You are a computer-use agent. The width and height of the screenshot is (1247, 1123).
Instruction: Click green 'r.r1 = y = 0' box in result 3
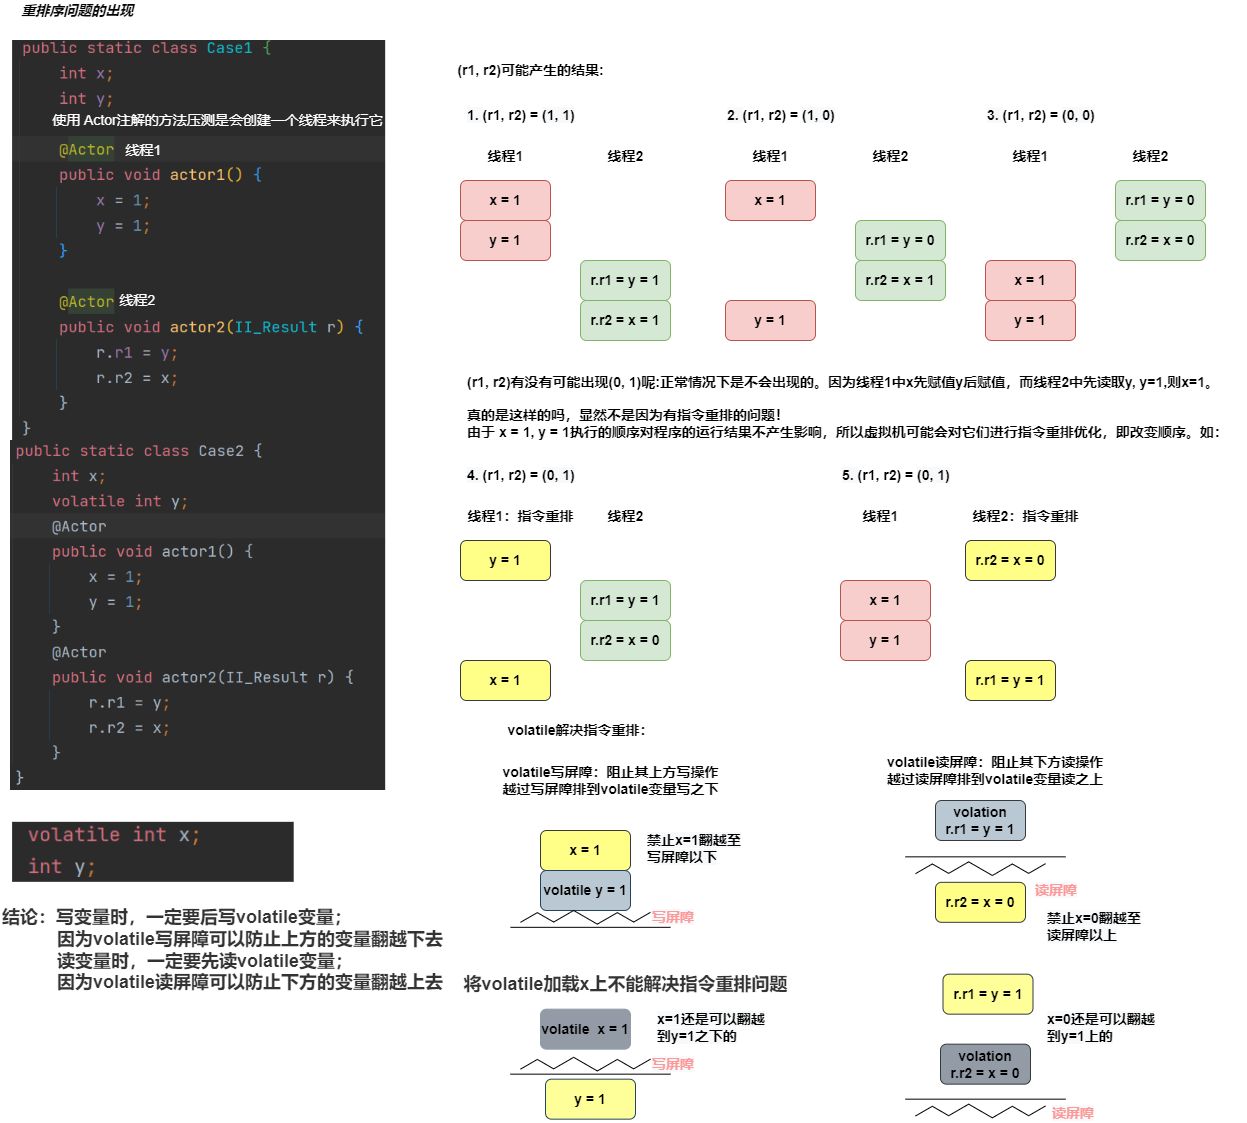[1160, 200]
